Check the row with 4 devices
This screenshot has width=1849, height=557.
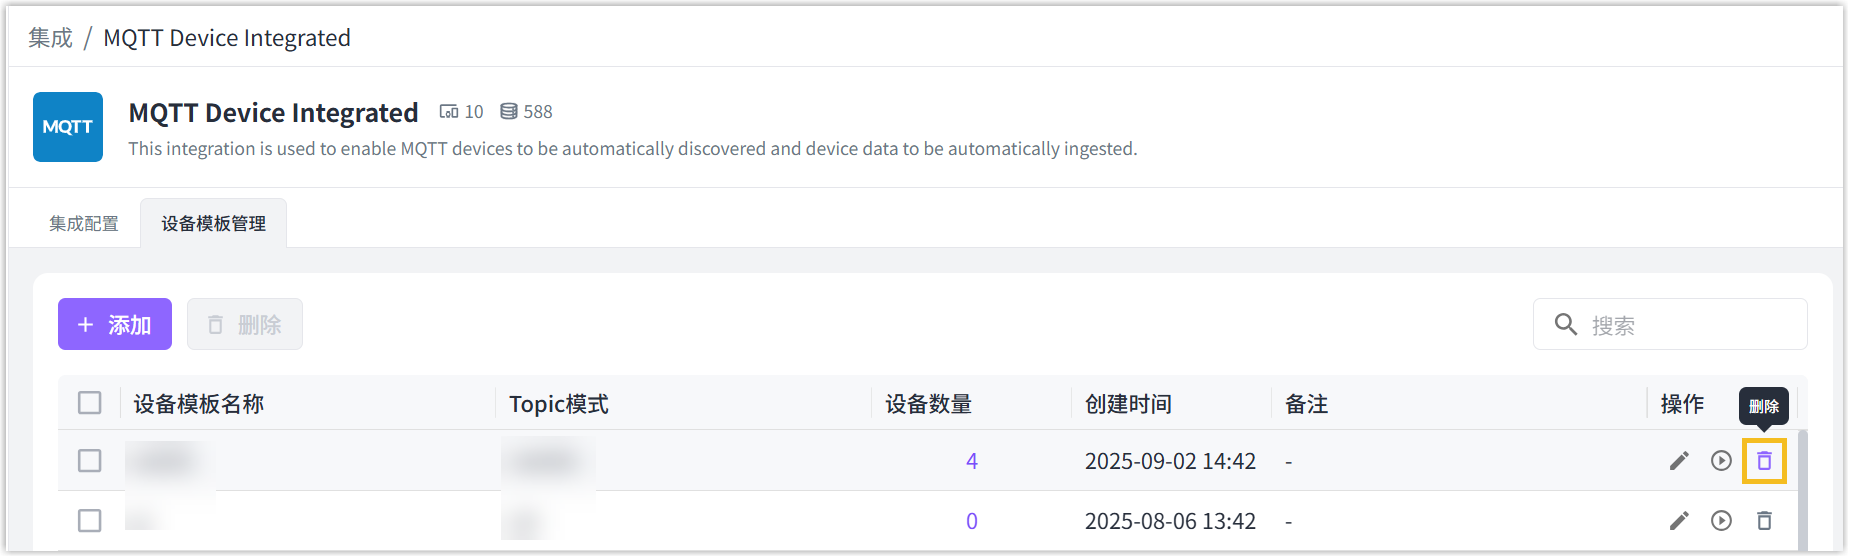[x=90, y=461]
